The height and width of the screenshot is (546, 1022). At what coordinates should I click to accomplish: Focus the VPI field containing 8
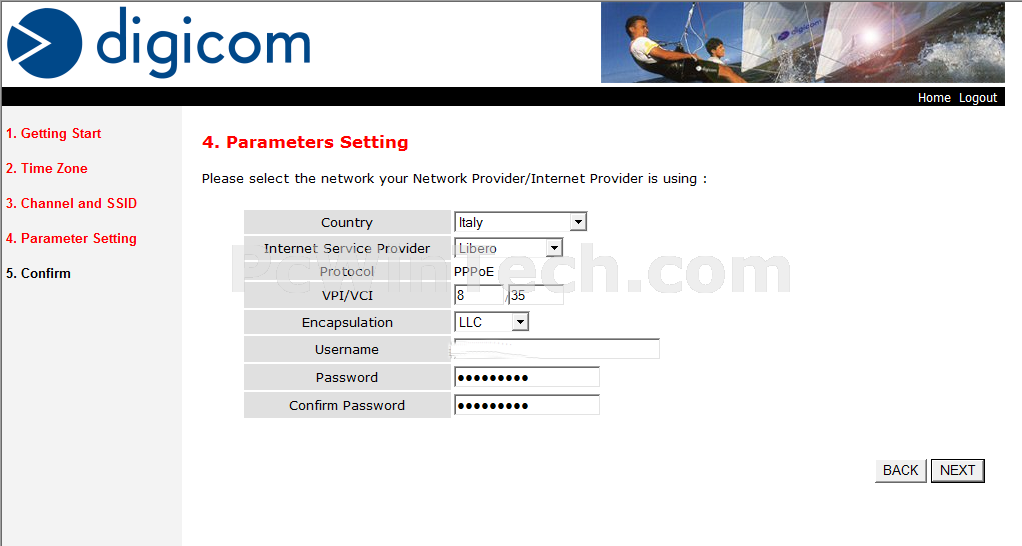click(x=479, y=295)
